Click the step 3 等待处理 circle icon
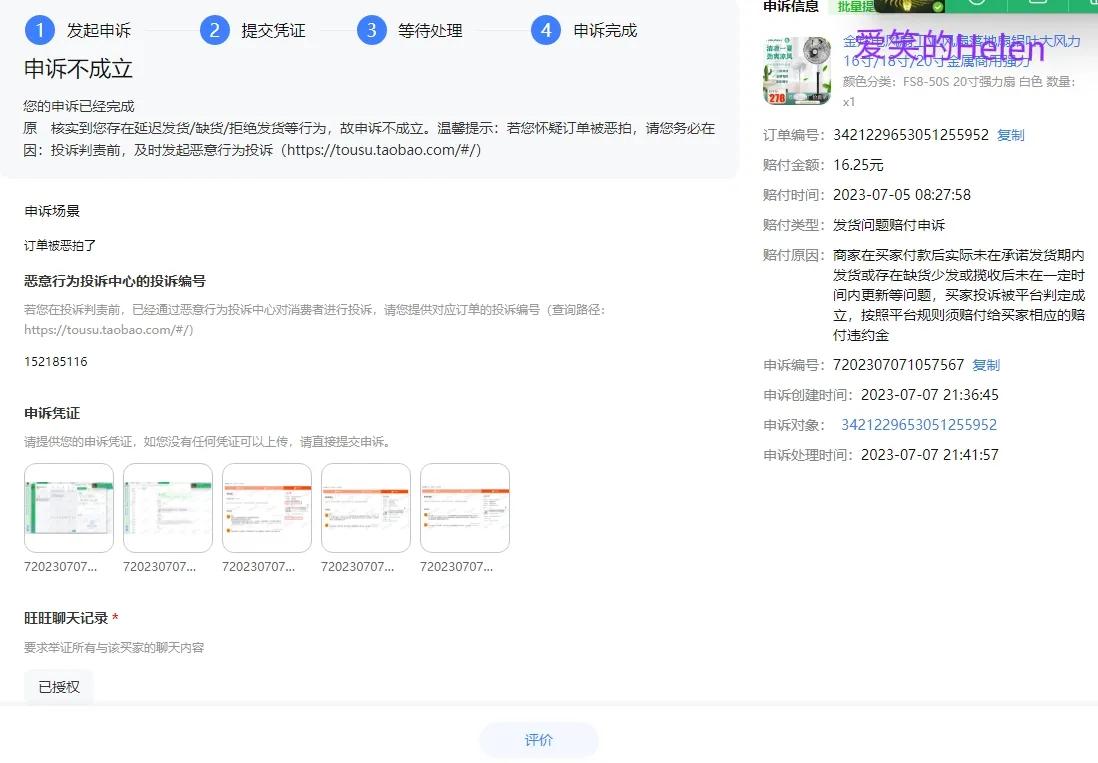 (371, 30)
